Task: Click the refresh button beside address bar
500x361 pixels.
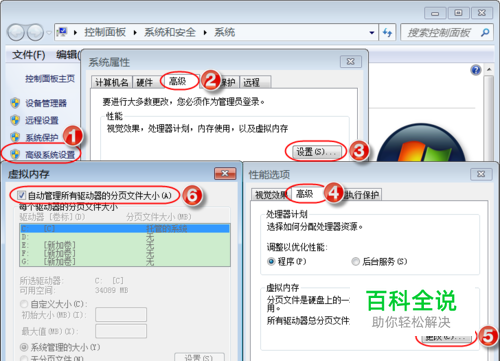Action: pos(387,32)
